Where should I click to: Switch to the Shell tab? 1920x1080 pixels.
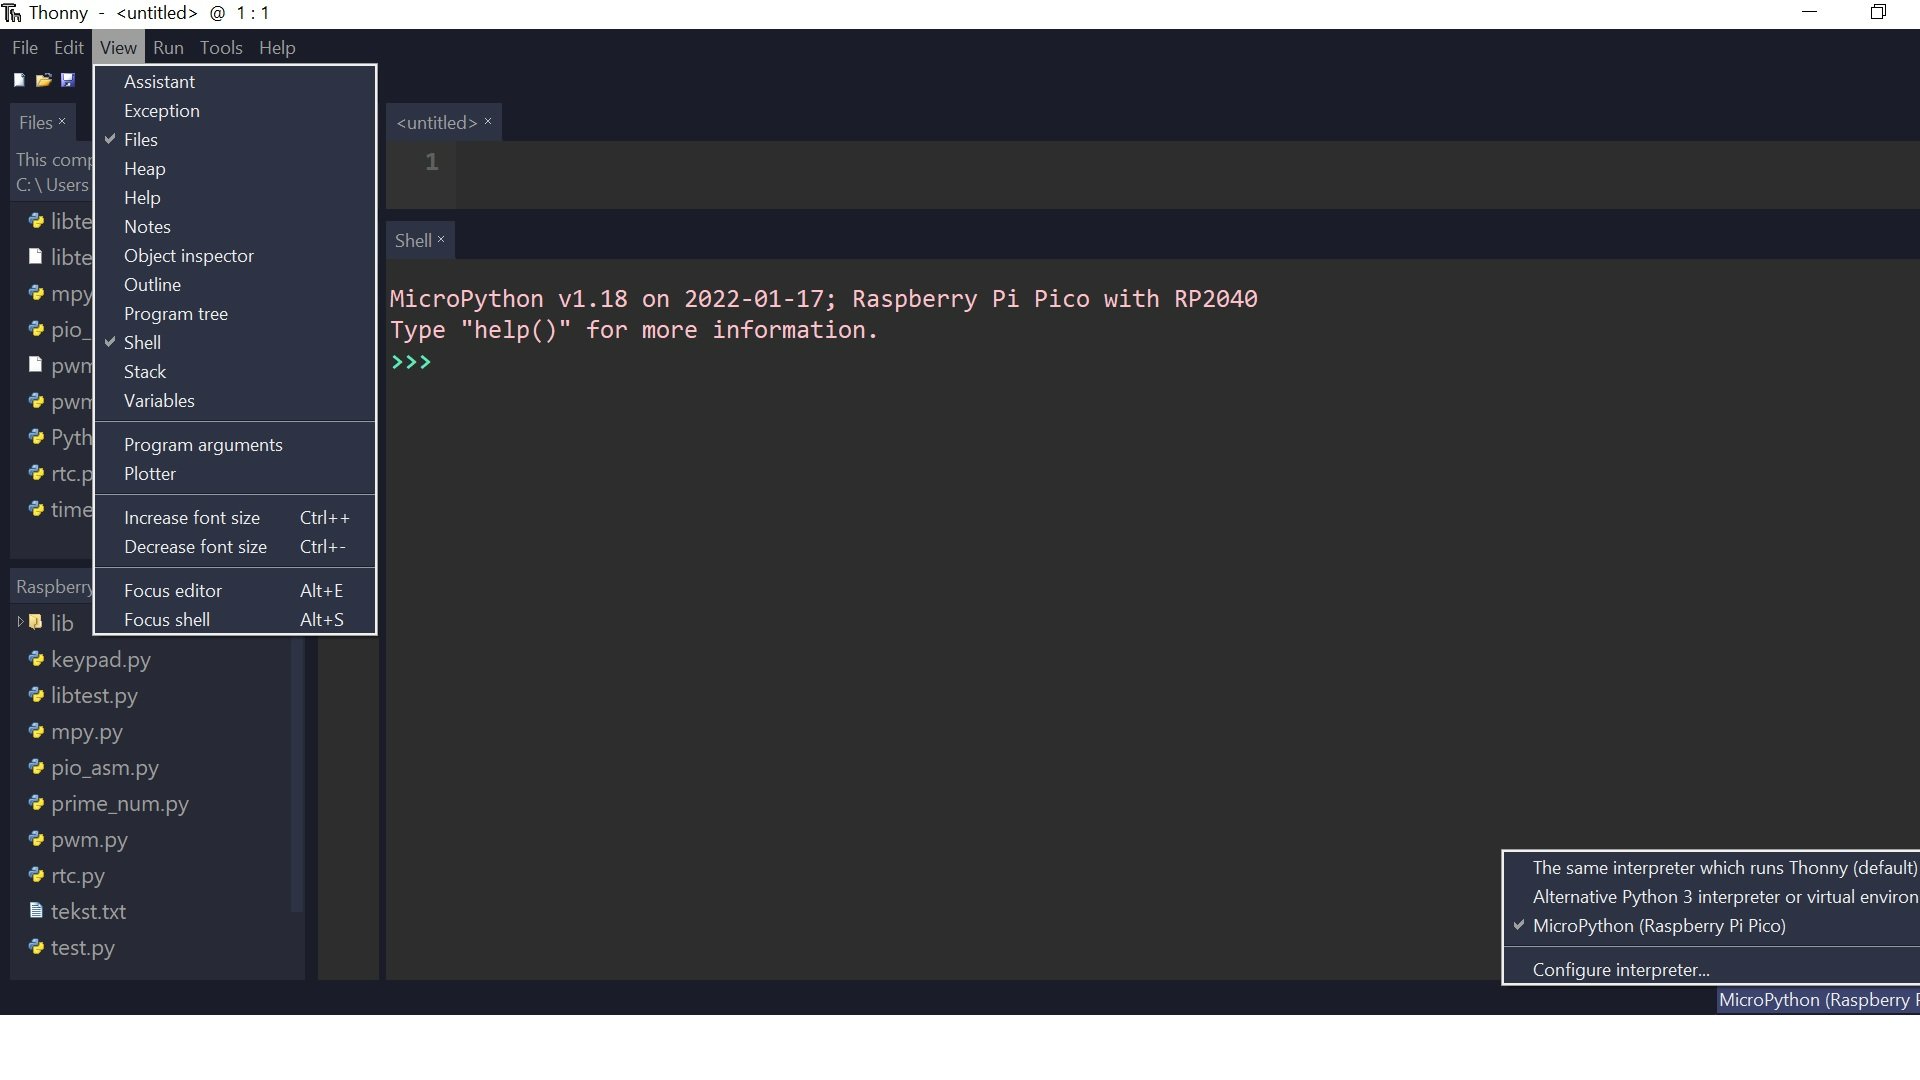pos(413,241)
